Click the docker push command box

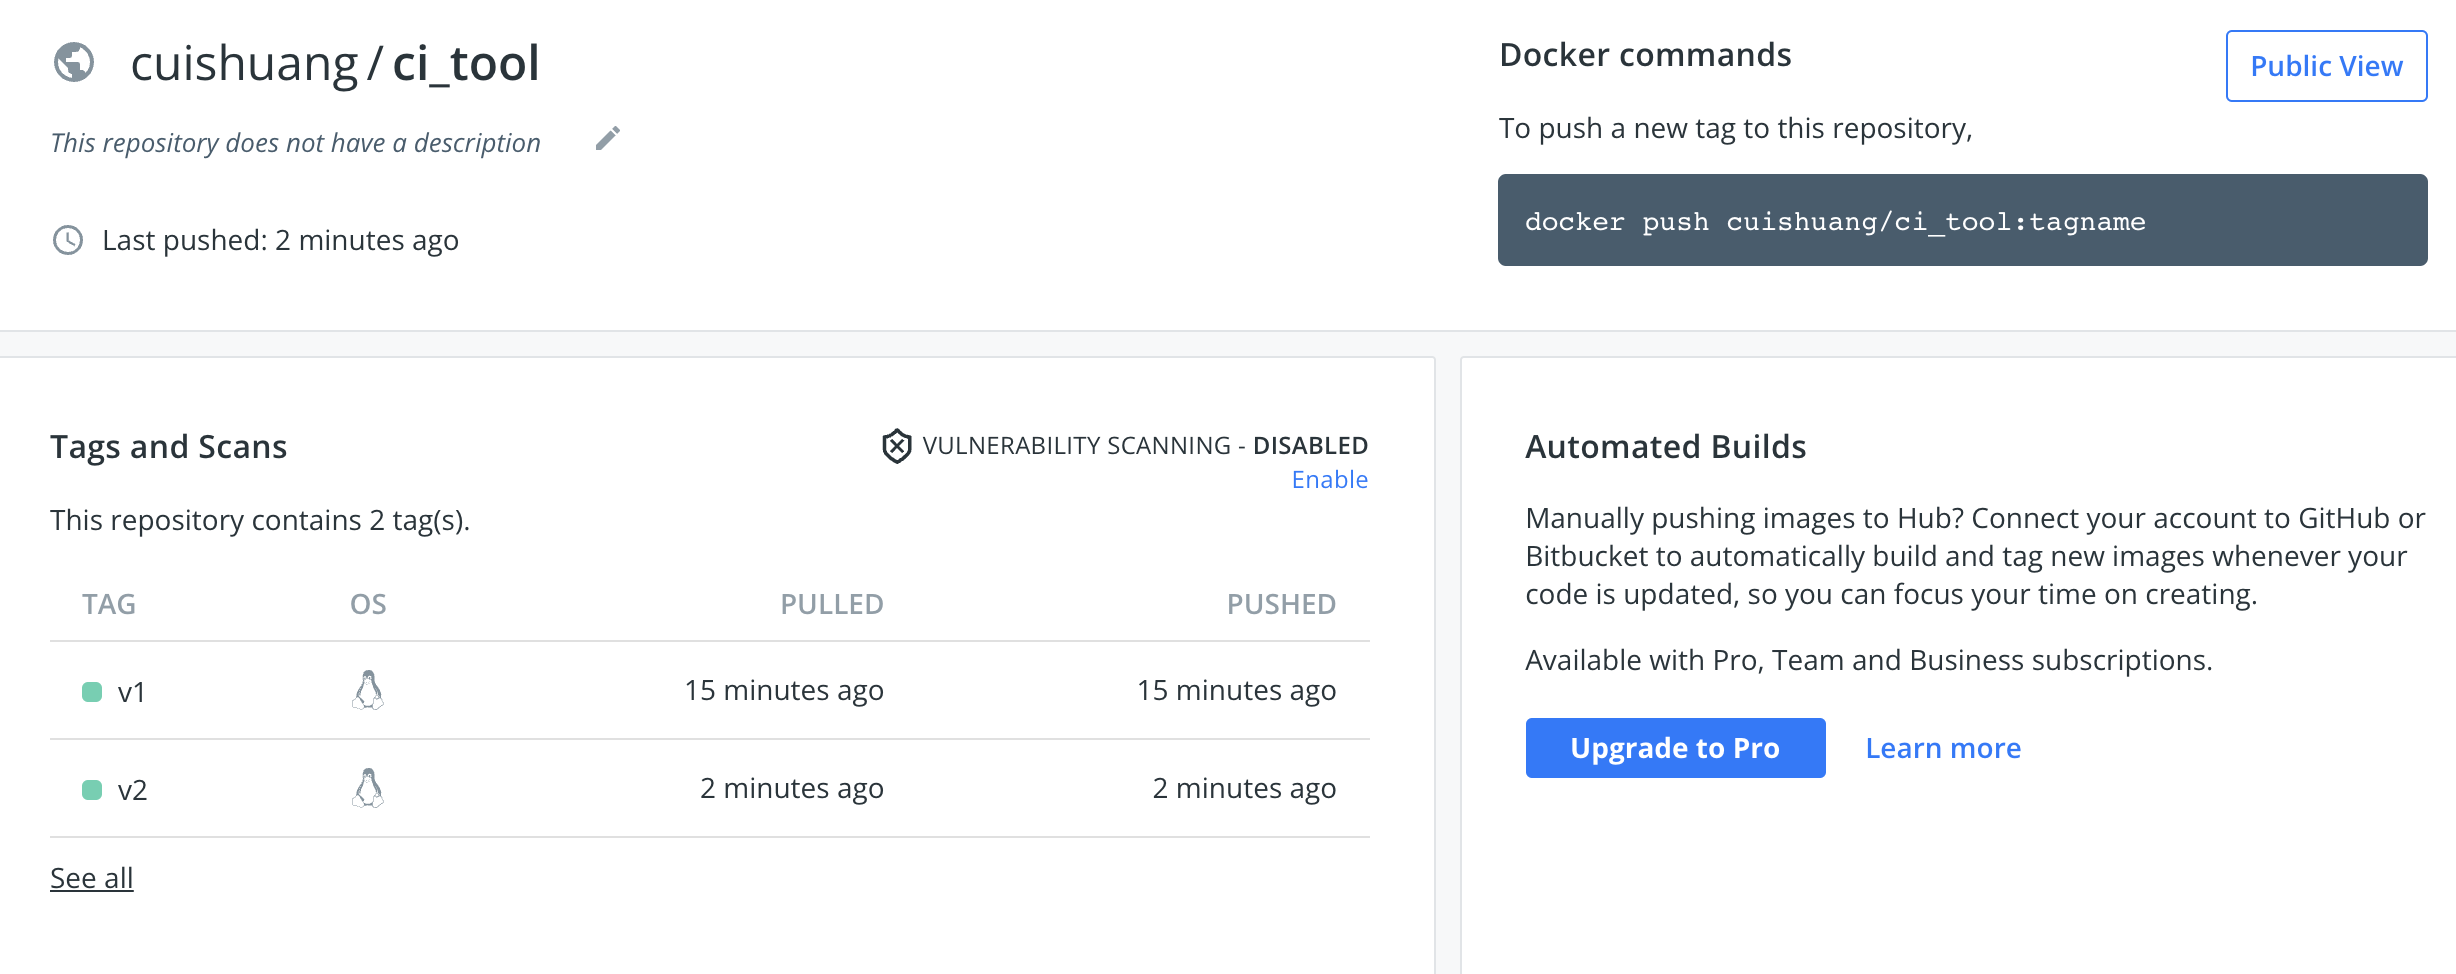coord(1962,220)
